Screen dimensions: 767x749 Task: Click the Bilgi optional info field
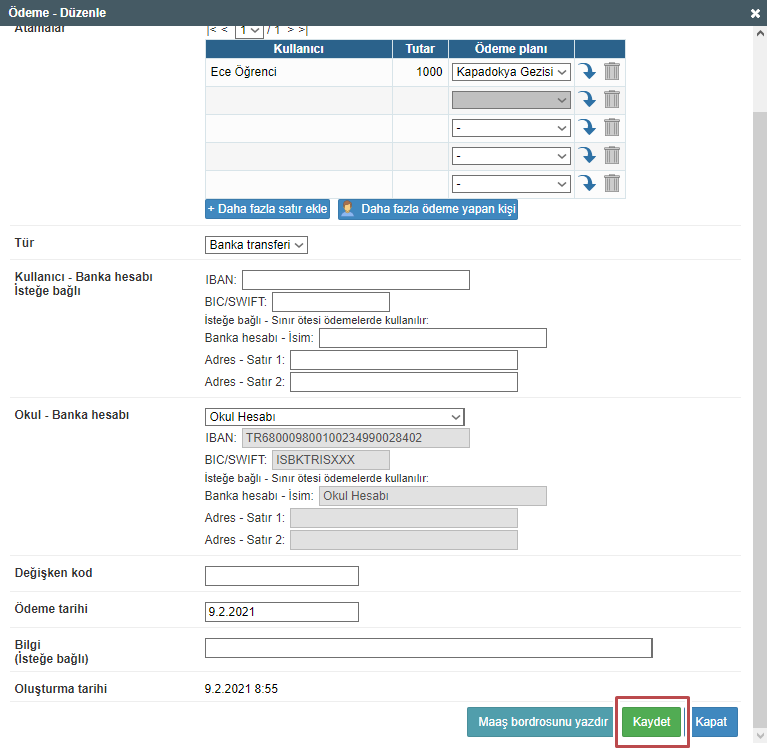click(x=429, y=648)
